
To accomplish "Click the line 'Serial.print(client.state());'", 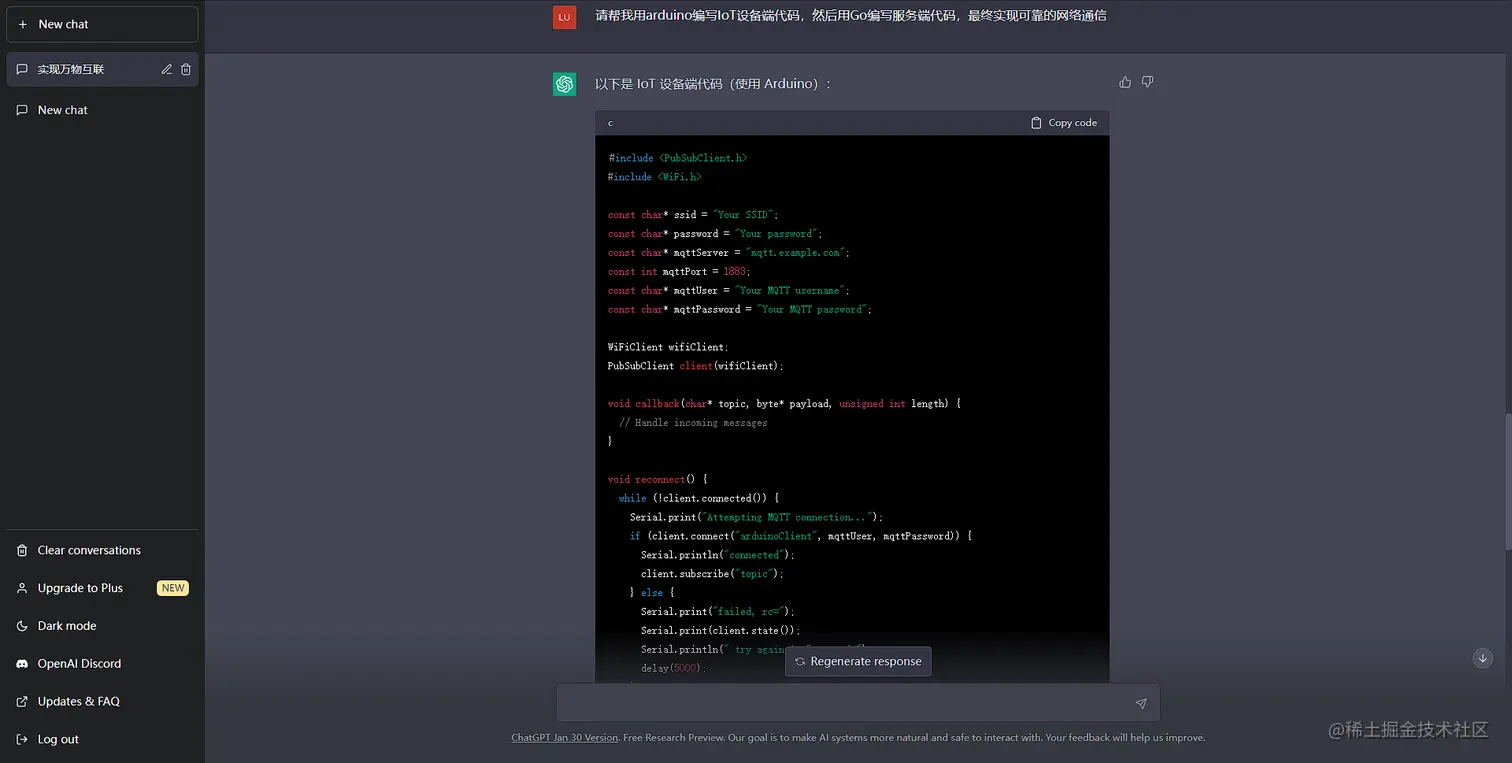I will click(x=721, y=630).
